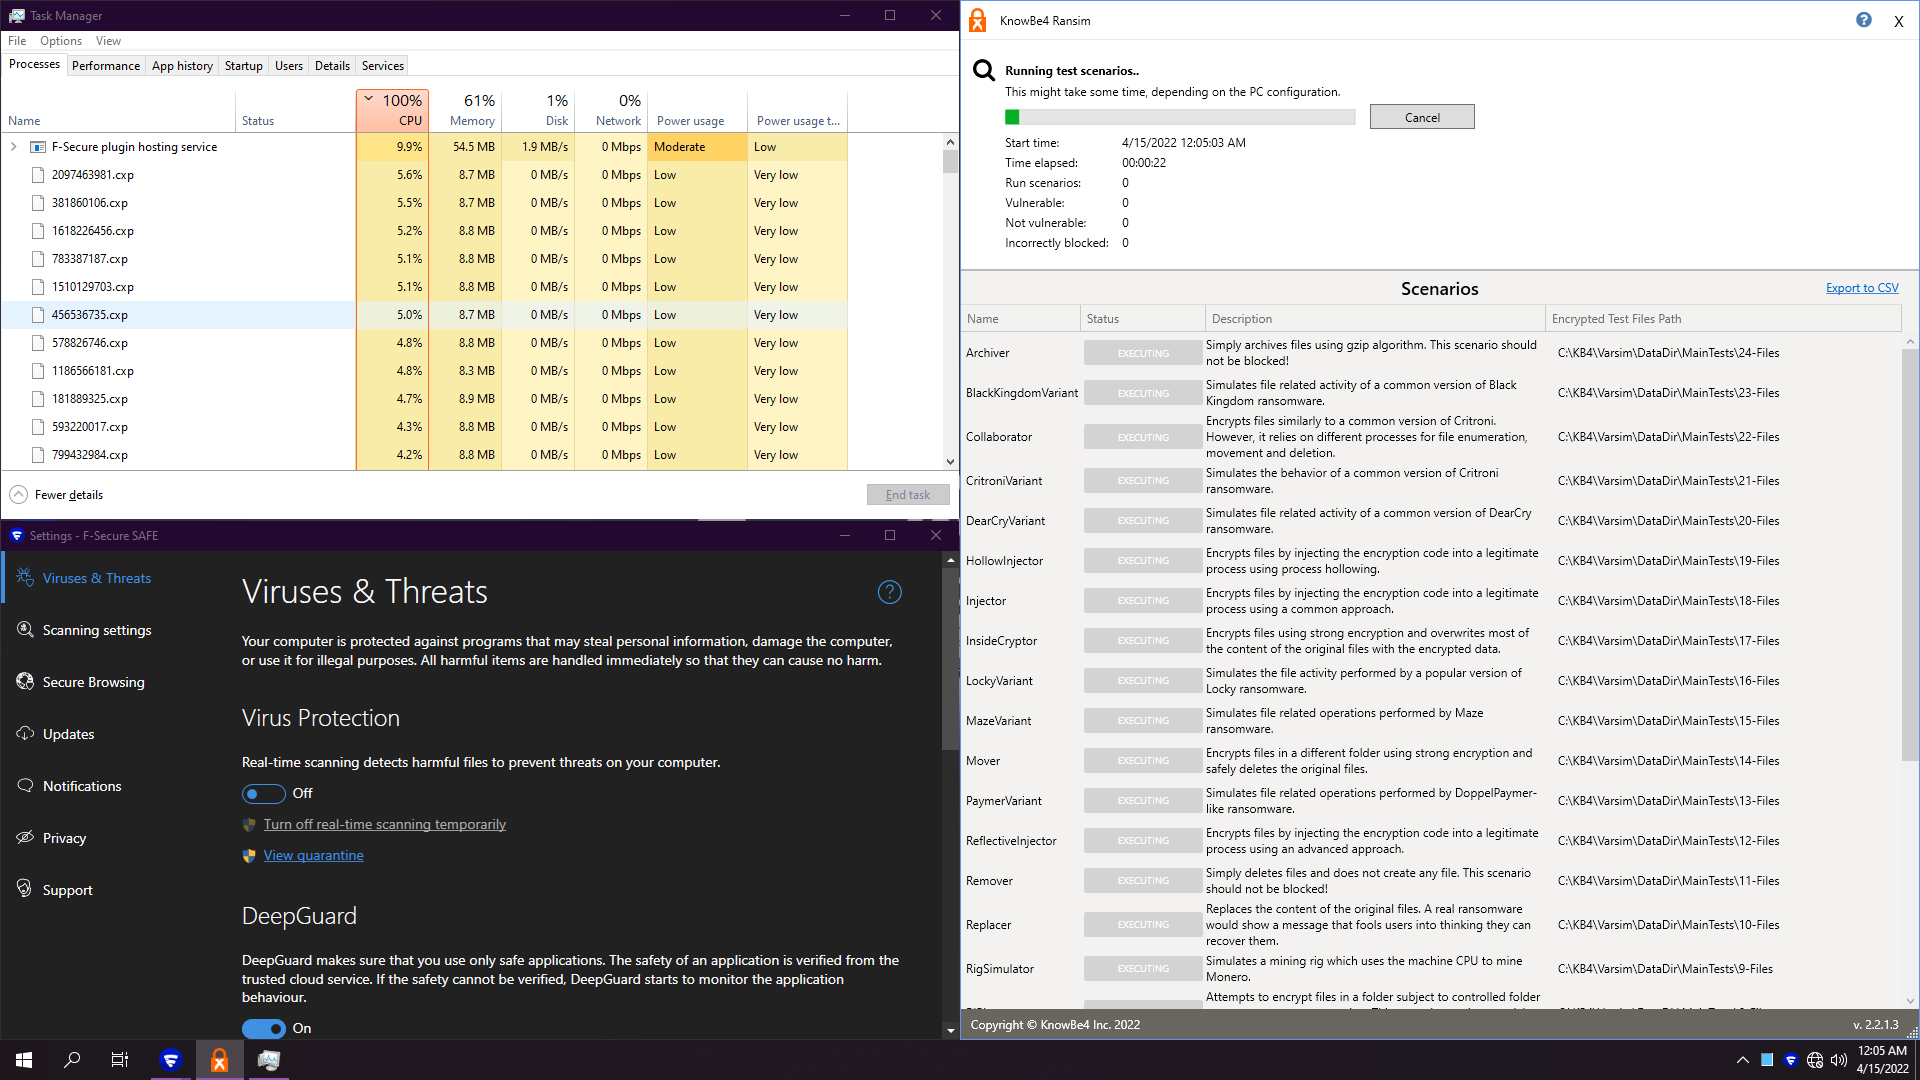Click the scenario run progress bar
1920x1080 pixels.
1179,117
